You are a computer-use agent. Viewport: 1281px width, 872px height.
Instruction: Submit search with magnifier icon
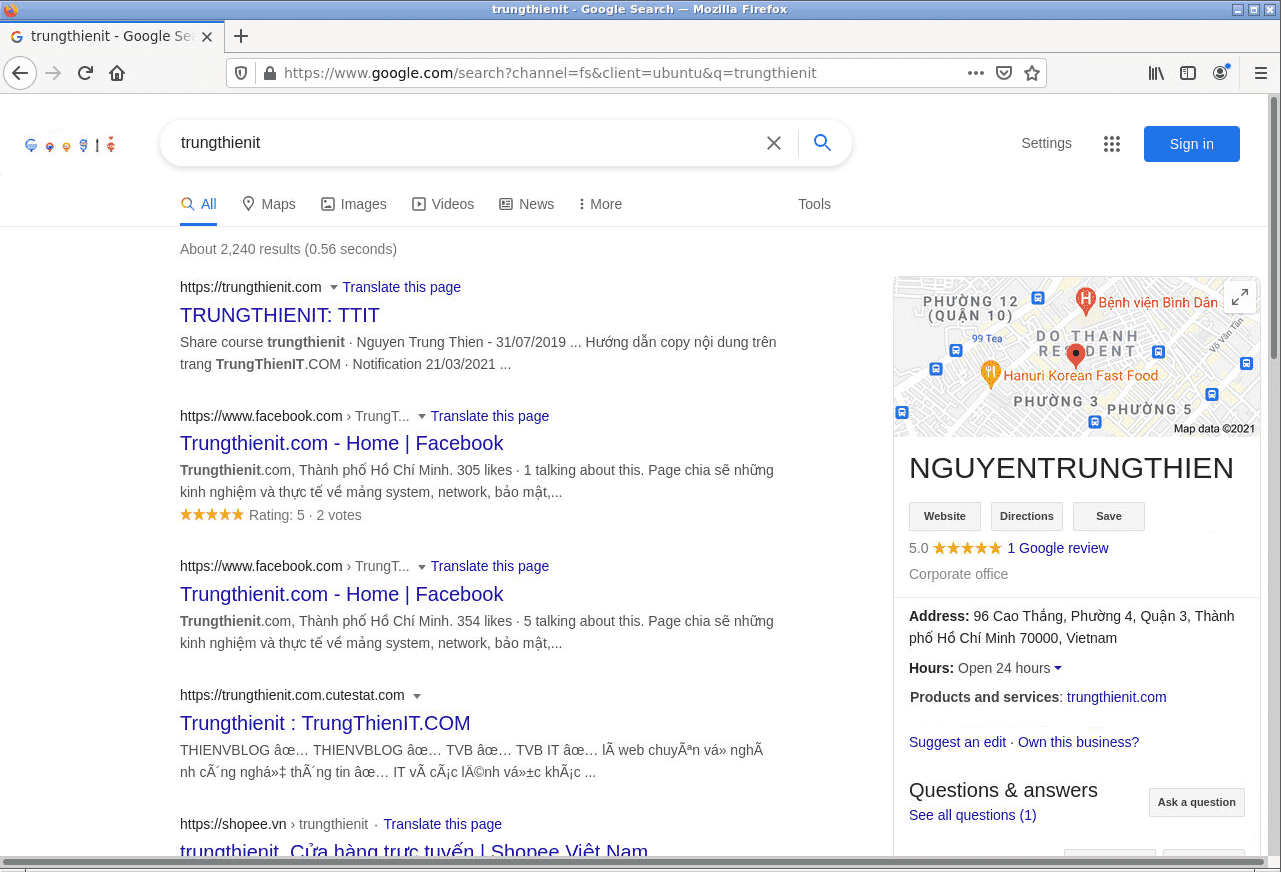[x=822, y=143]
